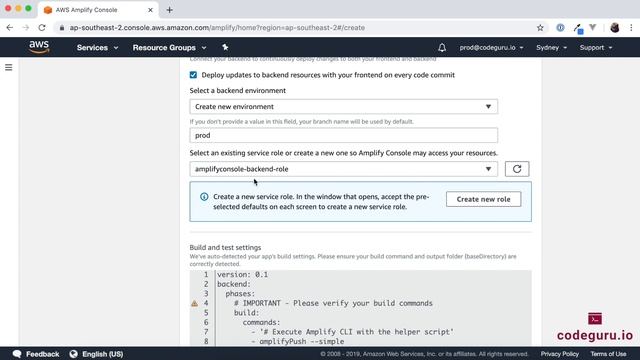
Task: Open the prod@codeguru.io account menu
Action: point(491,48)
